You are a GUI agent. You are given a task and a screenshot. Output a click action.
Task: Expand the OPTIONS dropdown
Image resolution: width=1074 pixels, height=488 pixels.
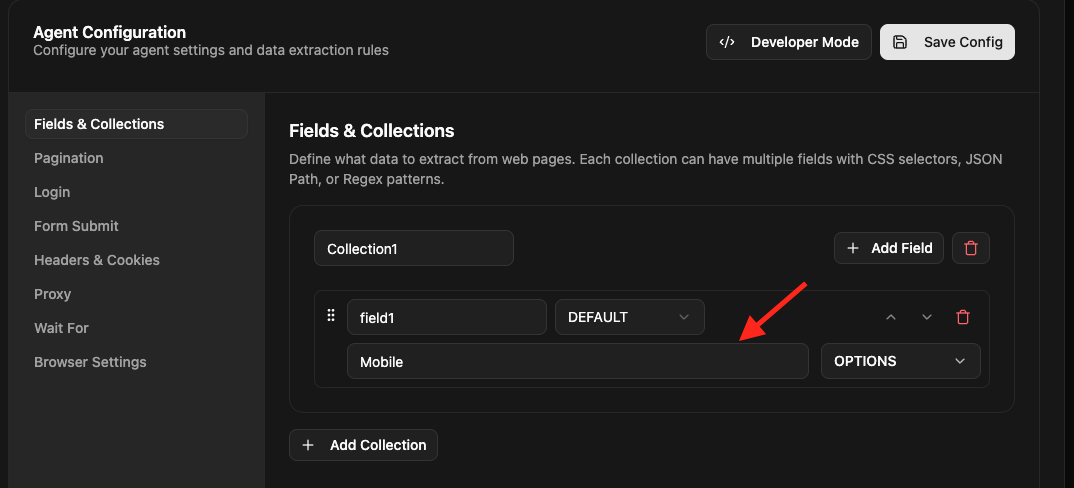point(900,361)
